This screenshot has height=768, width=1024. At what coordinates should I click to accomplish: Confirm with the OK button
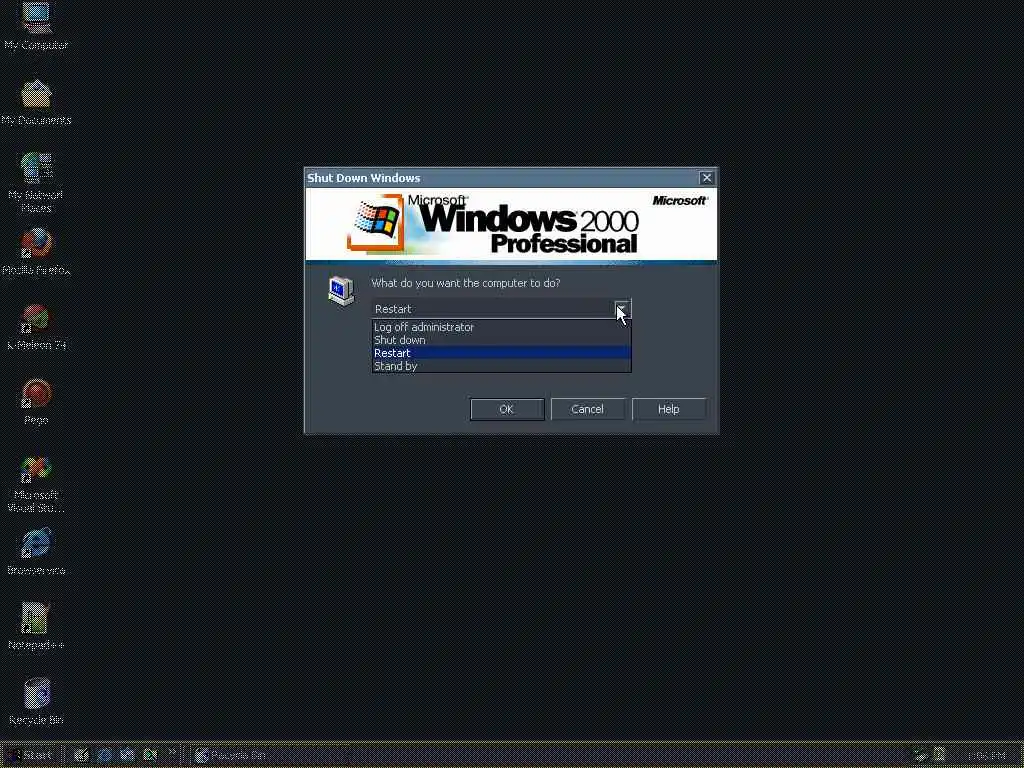507,409
